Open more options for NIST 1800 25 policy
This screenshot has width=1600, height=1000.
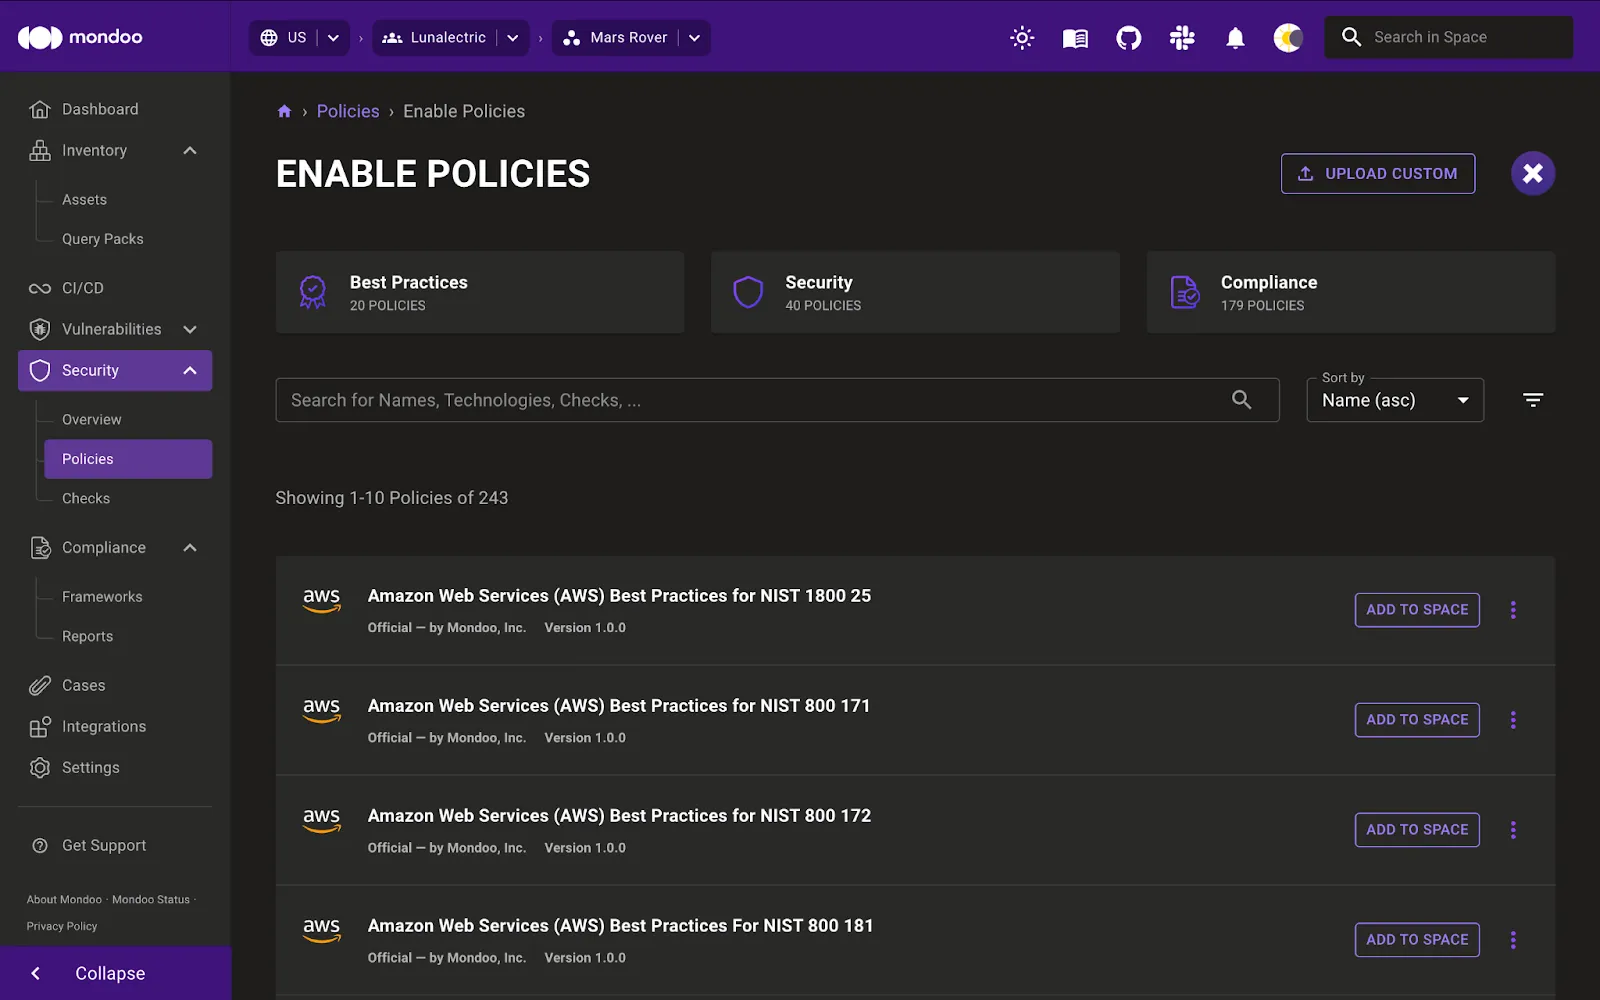(1513, 610)
